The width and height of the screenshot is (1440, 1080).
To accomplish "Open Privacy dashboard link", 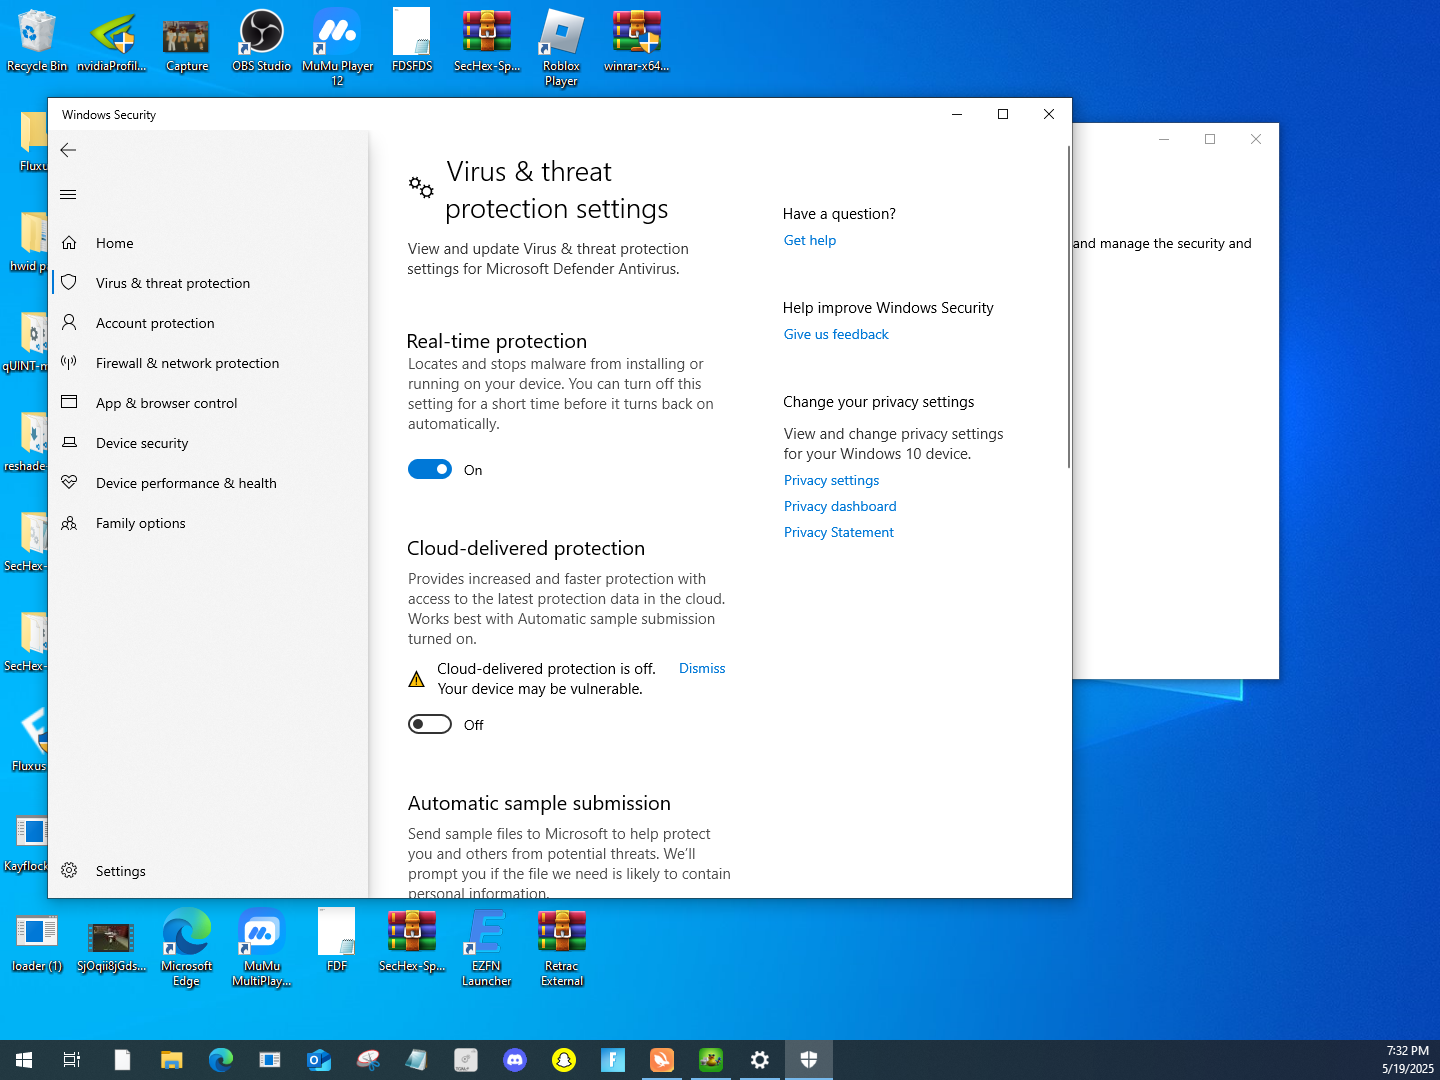I will [x=840, y=506].
